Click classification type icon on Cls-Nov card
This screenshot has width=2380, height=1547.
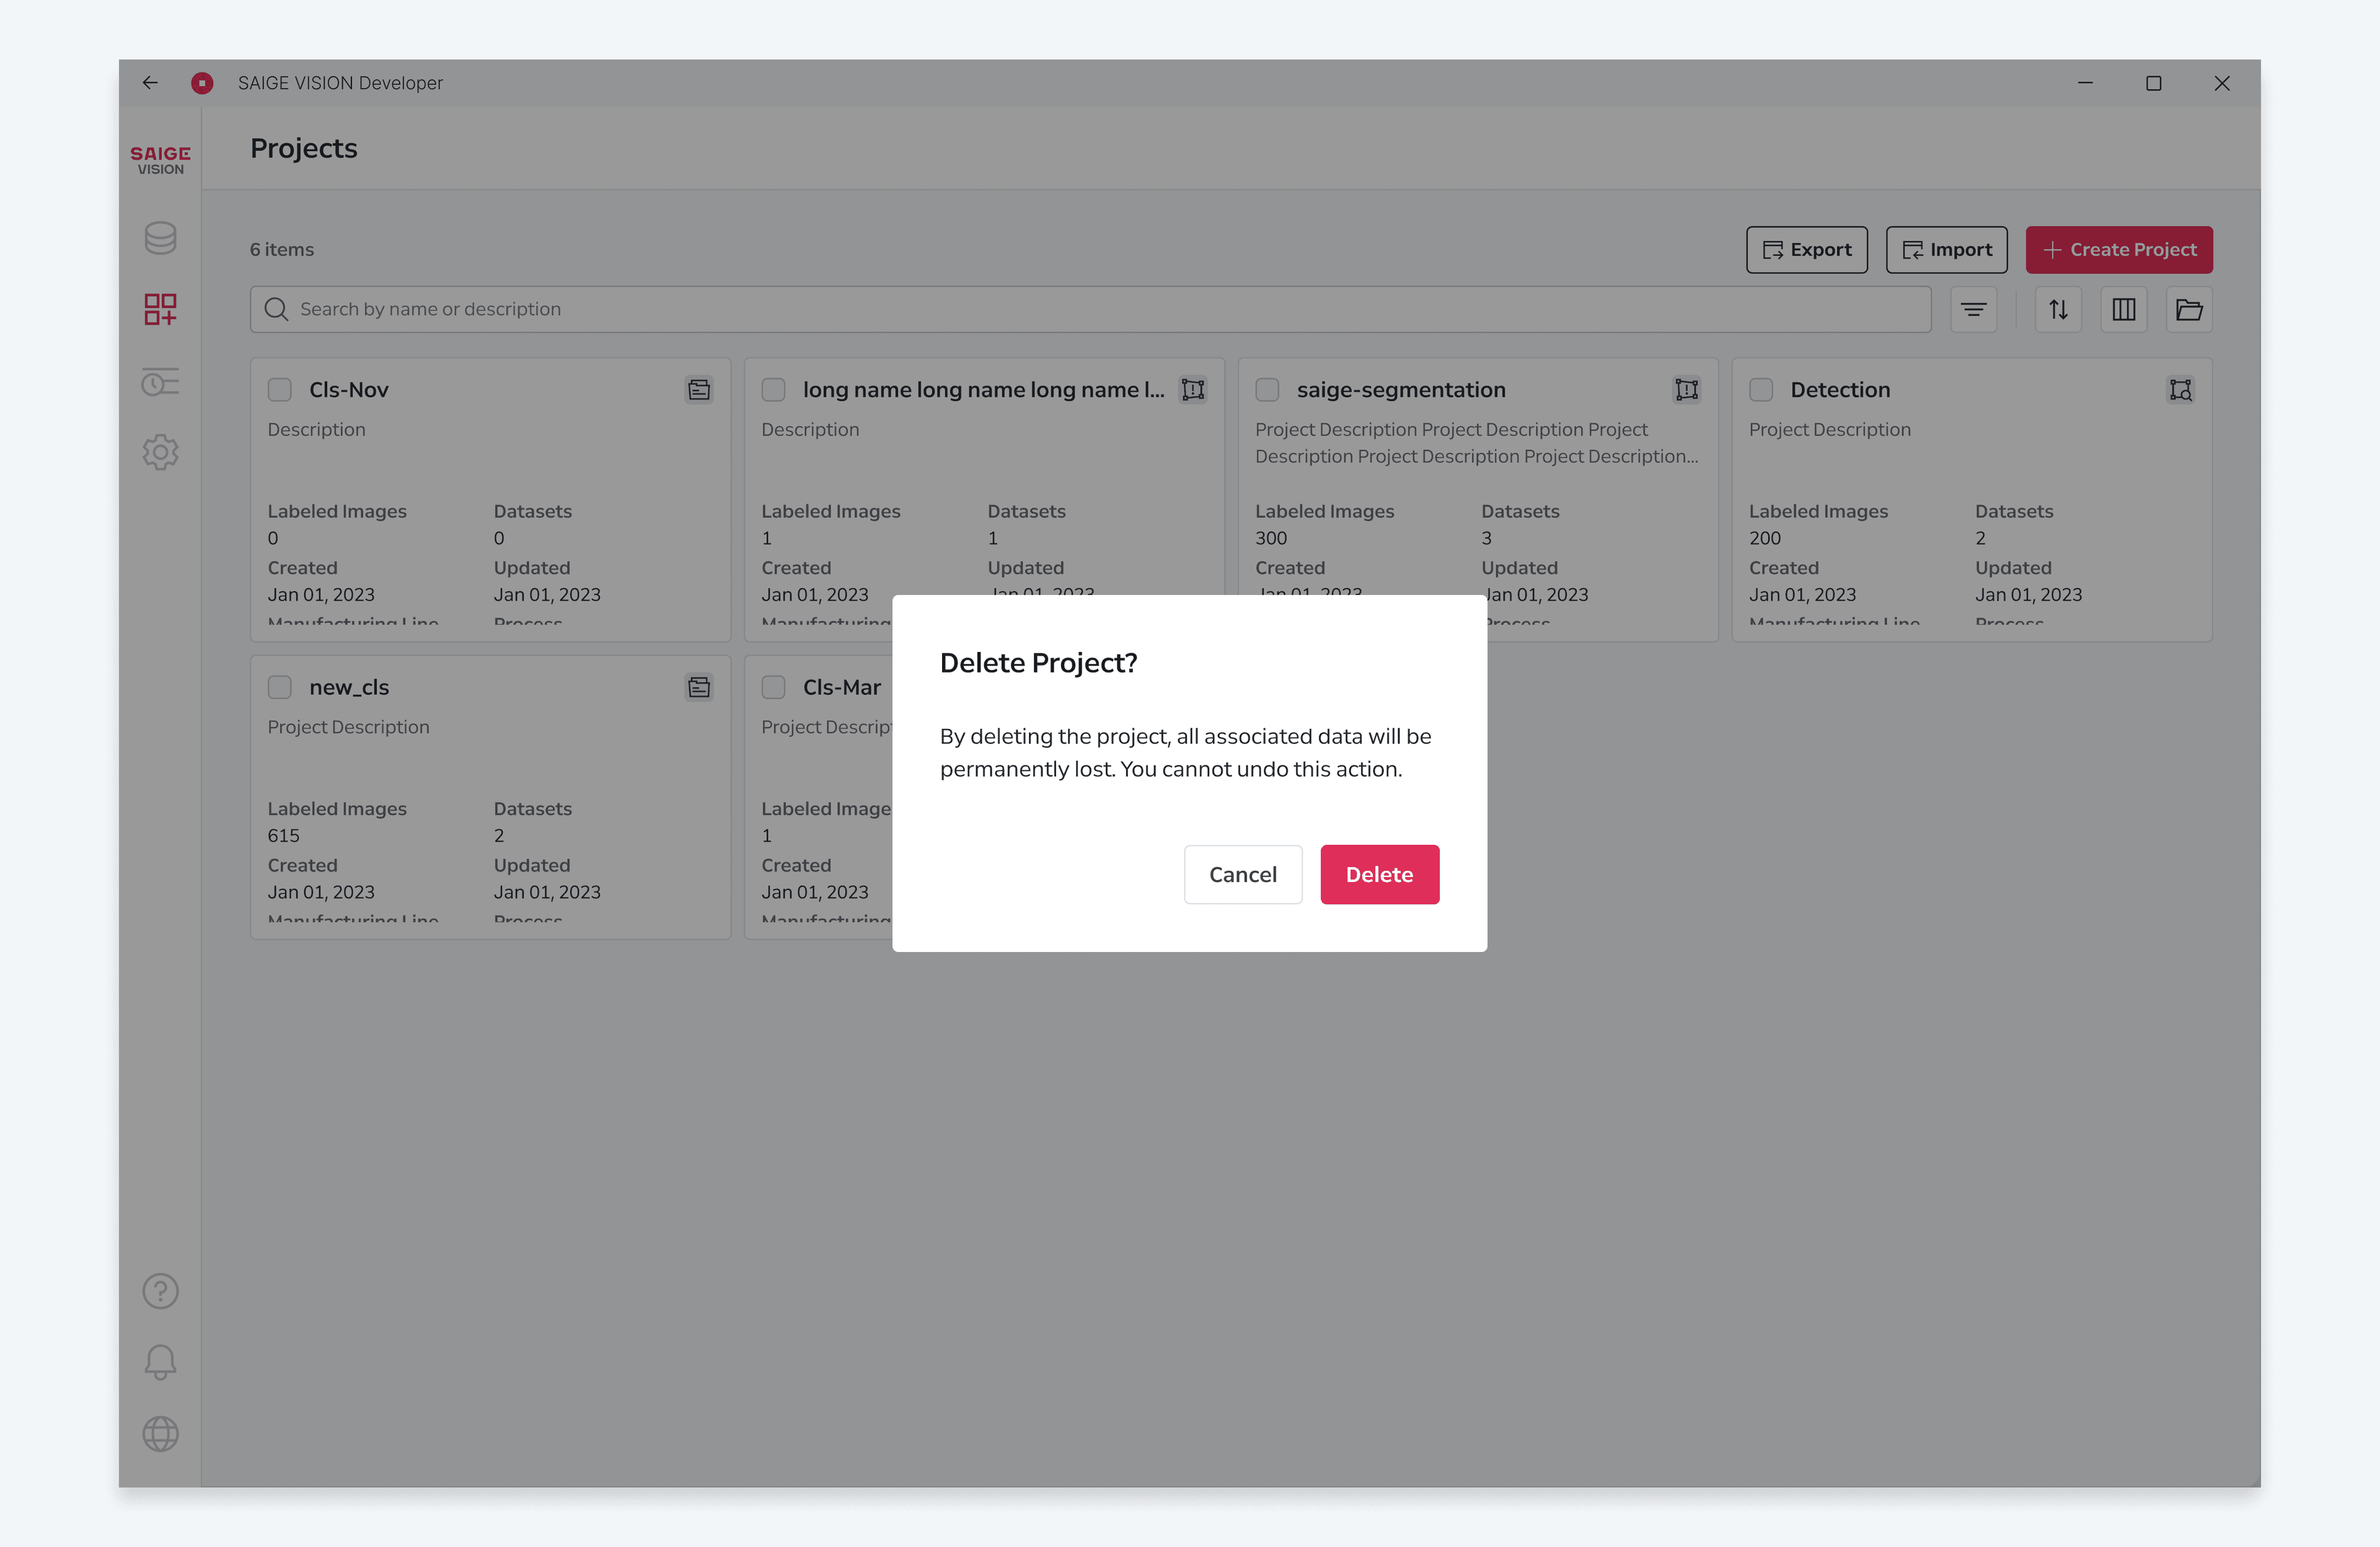coord(699,390)
